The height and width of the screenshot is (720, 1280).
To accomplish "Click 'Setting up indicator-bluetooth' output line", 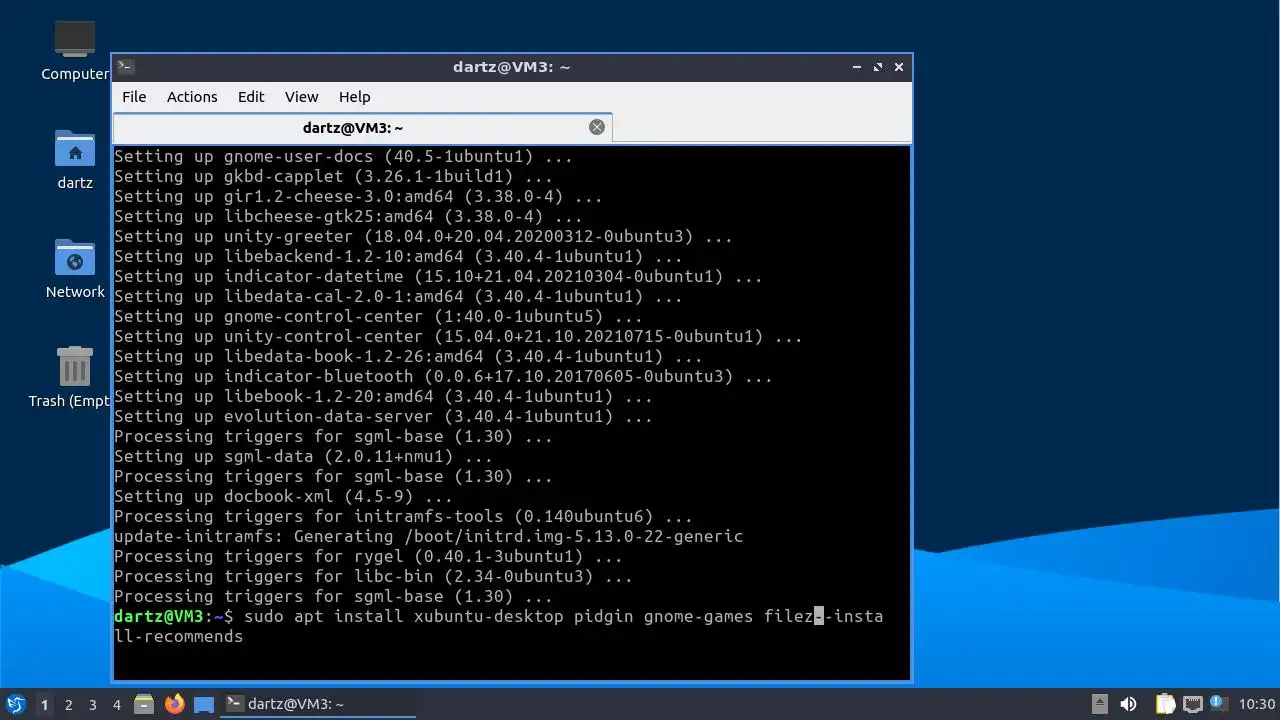I will coord(443,376).
